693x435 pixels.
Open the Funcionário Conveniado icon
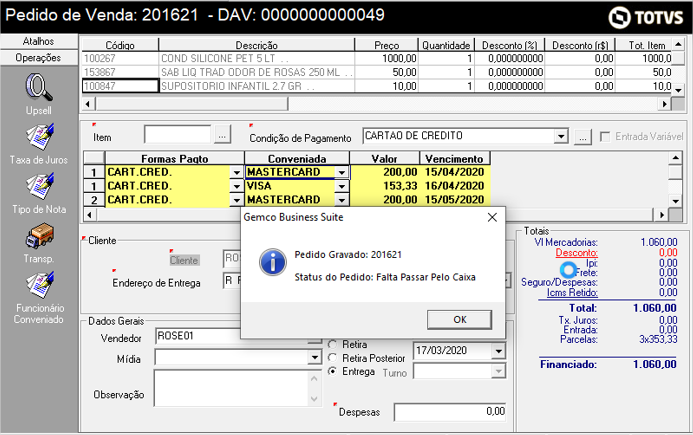coord(40,285)
